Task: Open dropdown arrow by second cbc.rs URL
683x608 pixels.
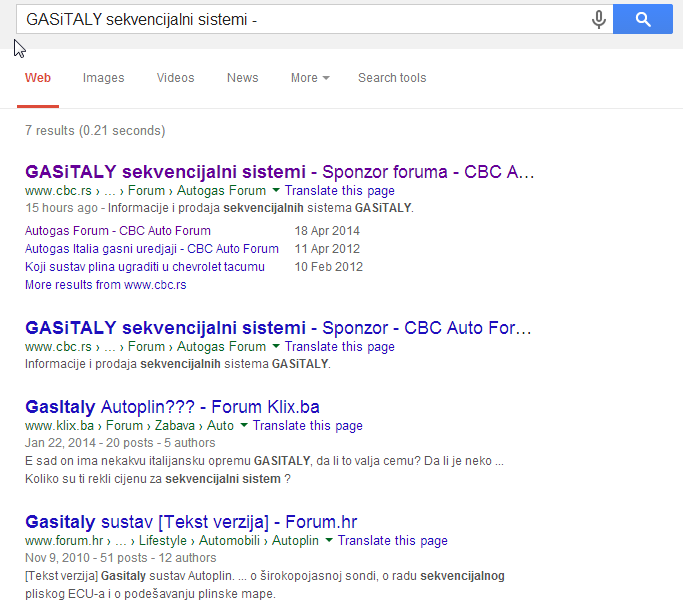Action: tap(276, 346)
